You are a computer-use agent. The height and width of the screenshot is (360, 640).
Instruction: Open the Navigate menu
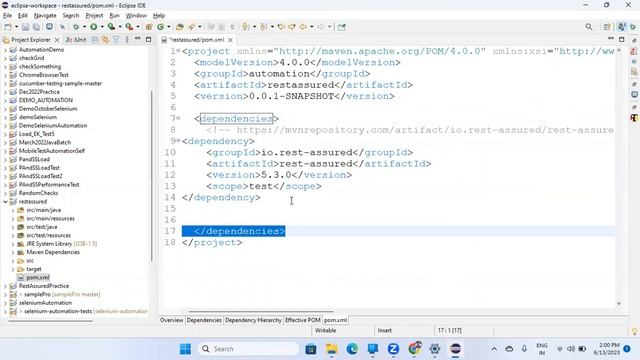tap(45, 16)
